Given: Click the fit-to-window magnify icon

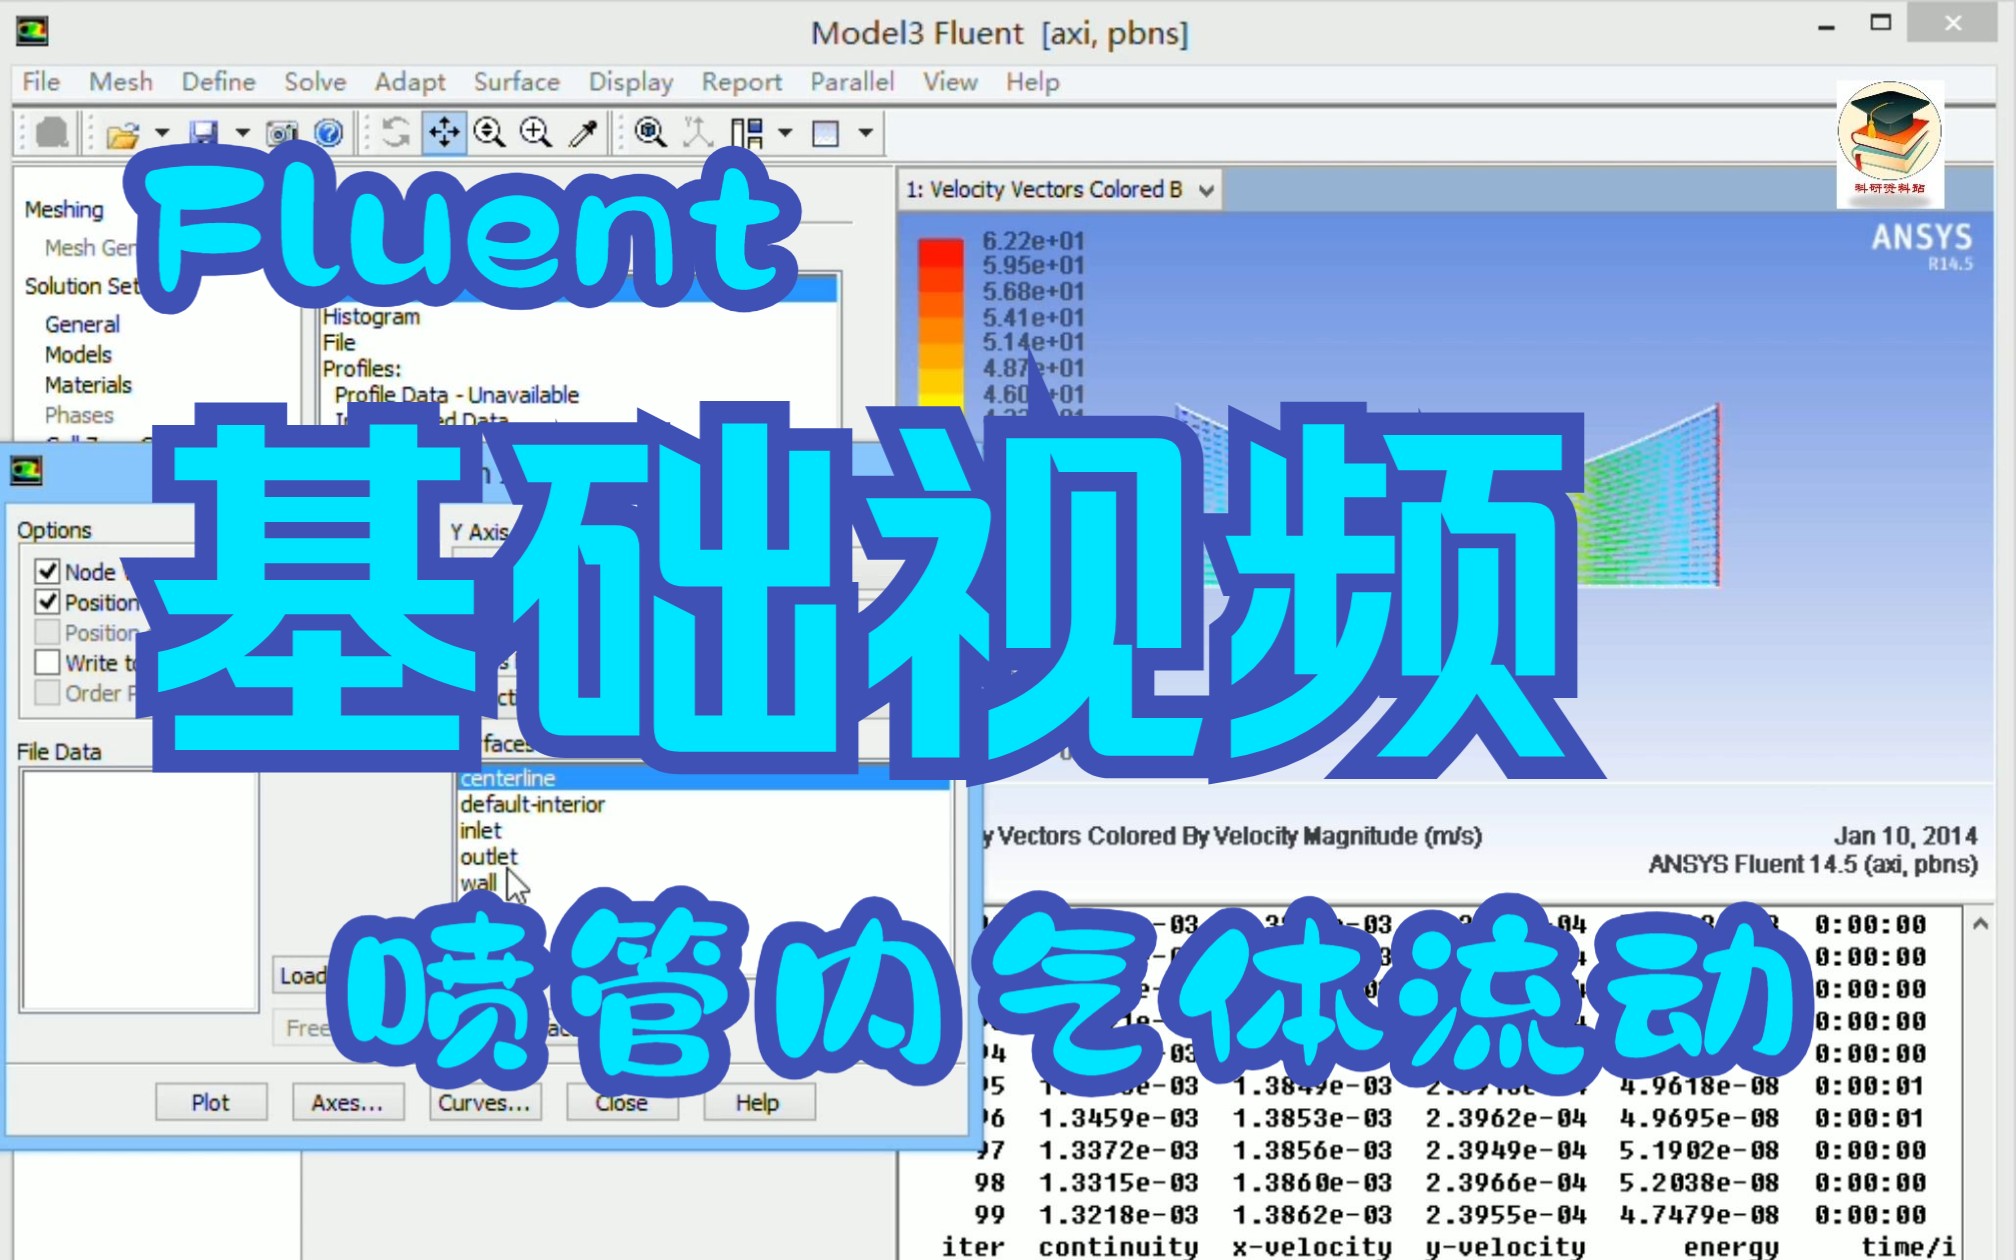Looking at the screenshot, I should (x=651, y=131).
